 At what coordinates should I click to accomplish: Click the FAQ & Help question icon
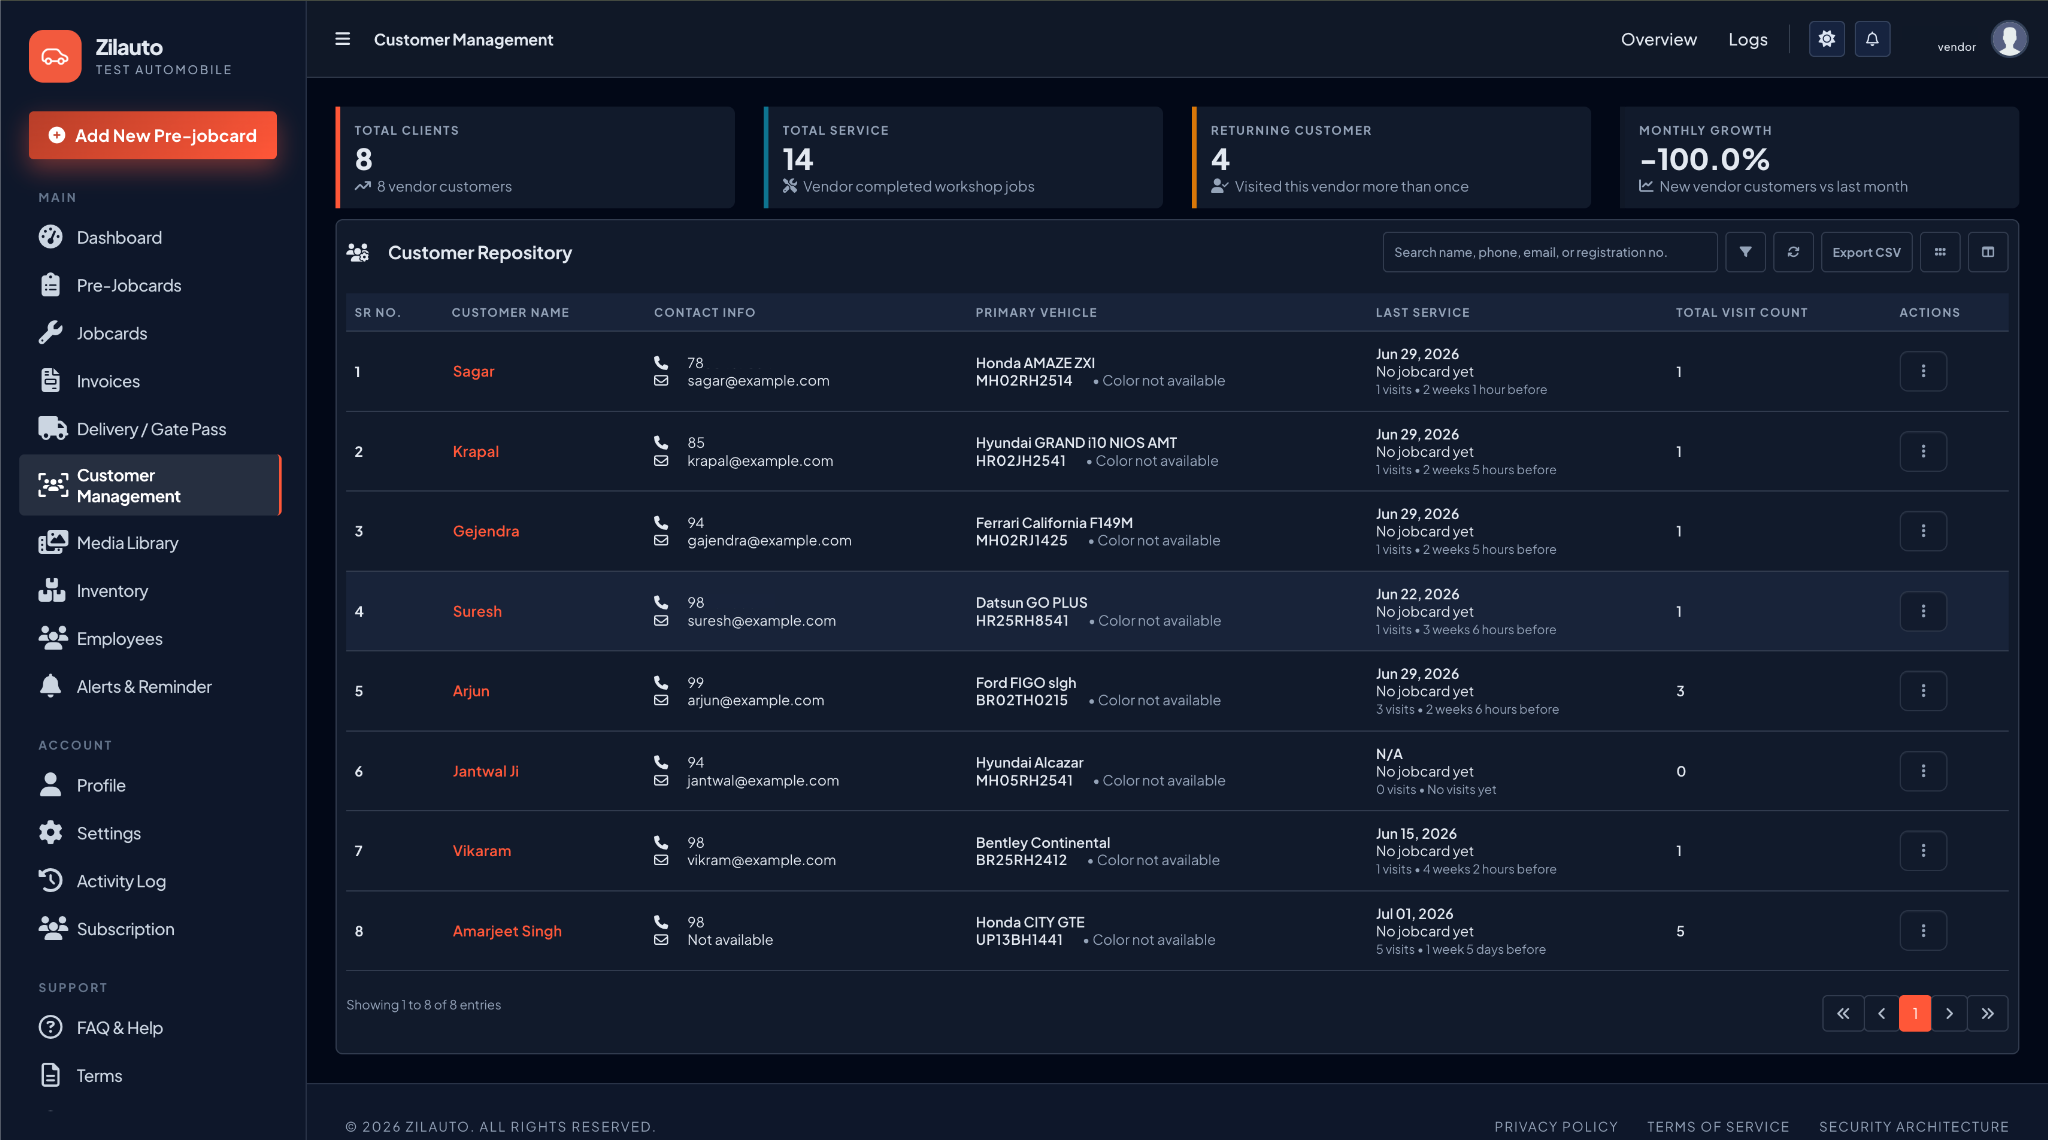tap(50, 1027)
